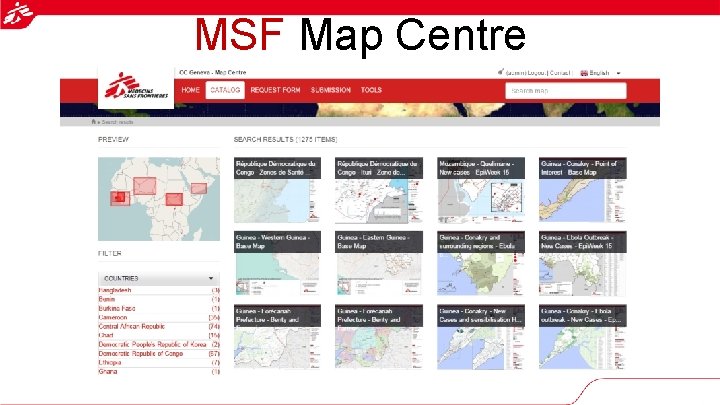The height and width of the screenshot is (405, 720).
Task: Click the UK flag beside the English selector
Action: (584, 73)
